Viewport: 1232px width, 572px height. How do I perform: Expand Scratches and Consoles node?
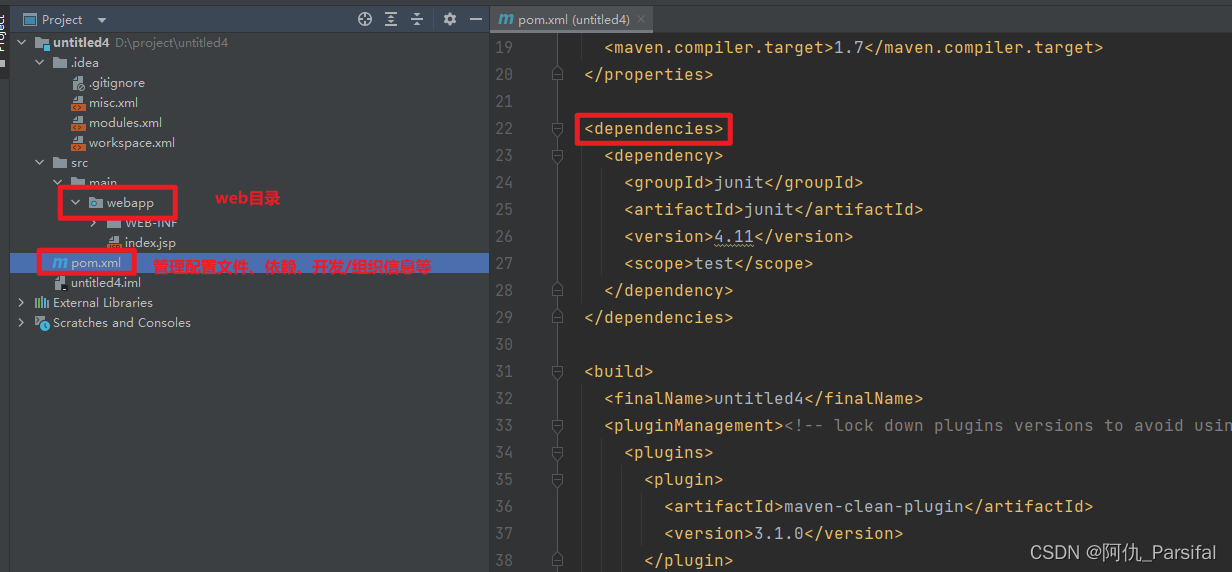tap(22, 323)
